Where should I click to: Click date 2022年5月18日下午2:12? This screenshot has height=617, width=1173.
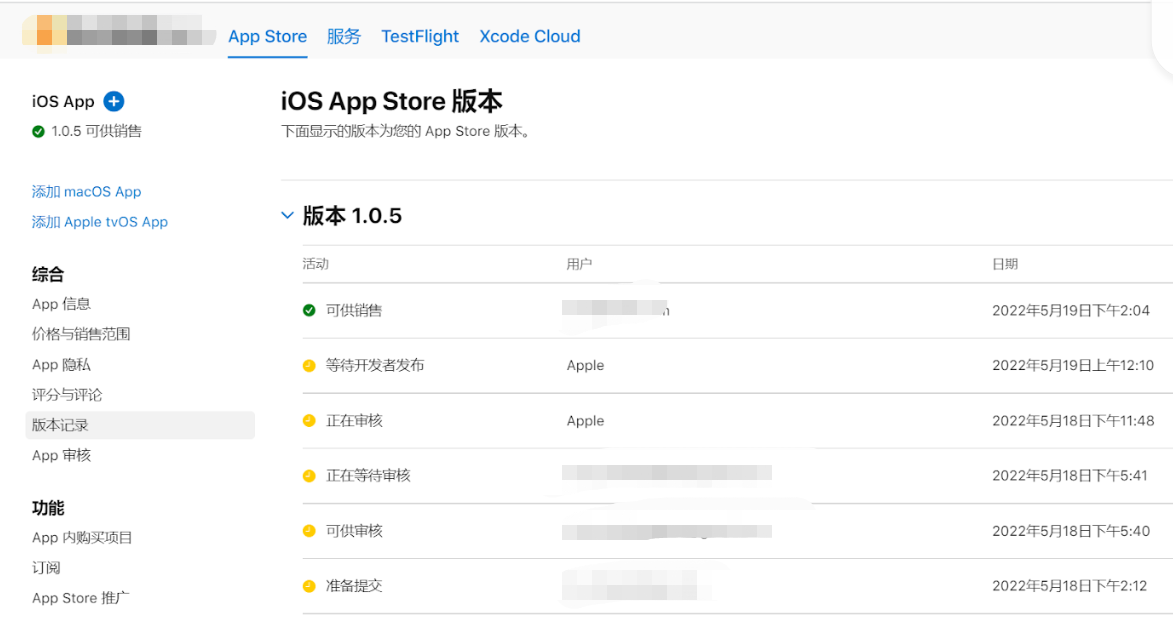point(1069,586)
